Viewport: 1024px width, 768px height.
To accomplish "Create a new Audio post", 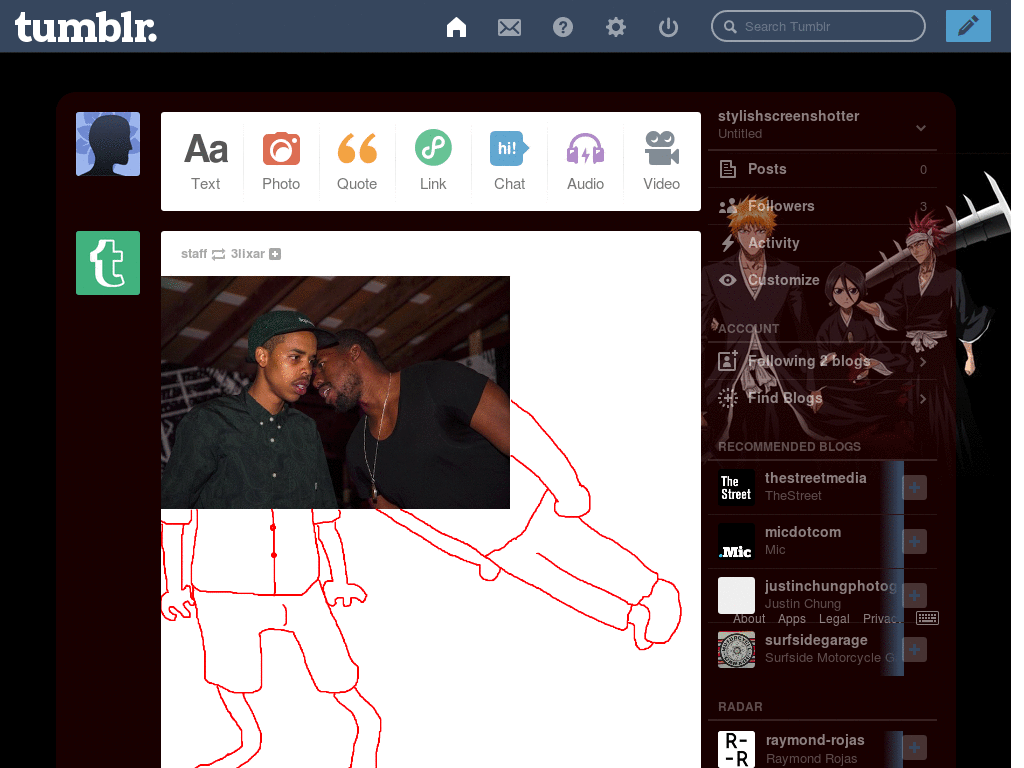I will click(585, 160).
